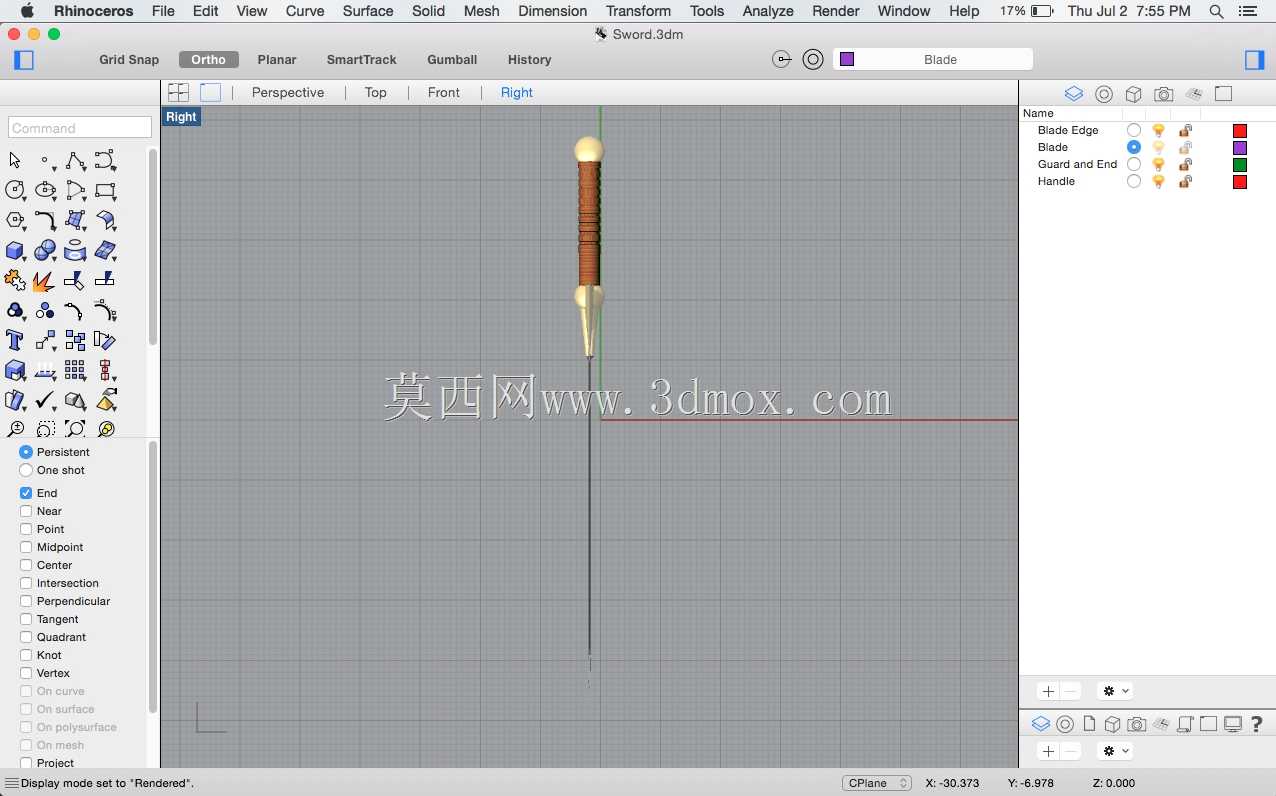The height and width of the screenshot is (796, 1276).
Task: Open the Surface menu
Action: tap(368, 11)
